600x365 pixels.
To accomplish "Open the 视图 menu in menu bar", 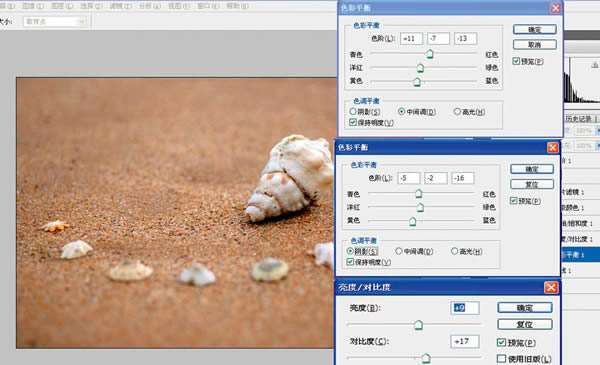I will tap(179, 6).
